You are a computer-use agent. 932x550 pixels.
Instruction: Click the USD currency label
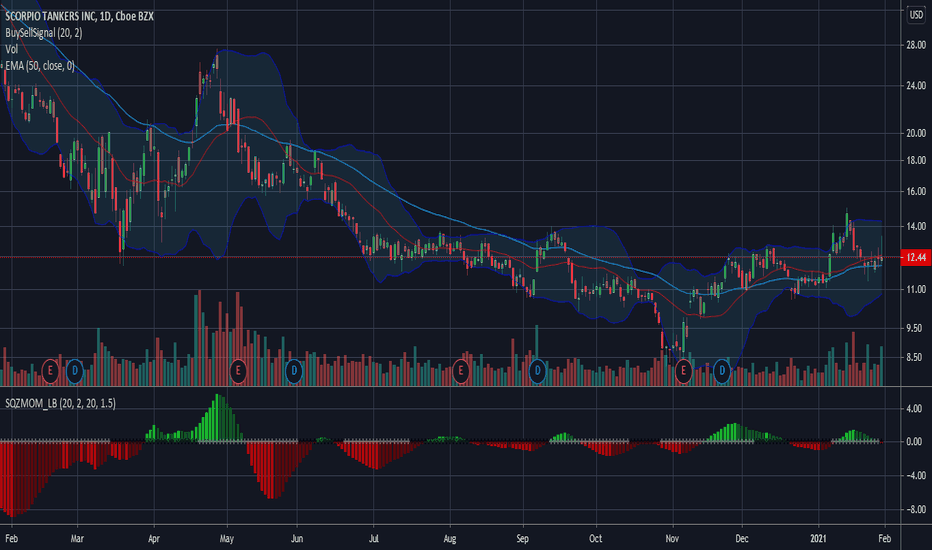coord(916,15)
